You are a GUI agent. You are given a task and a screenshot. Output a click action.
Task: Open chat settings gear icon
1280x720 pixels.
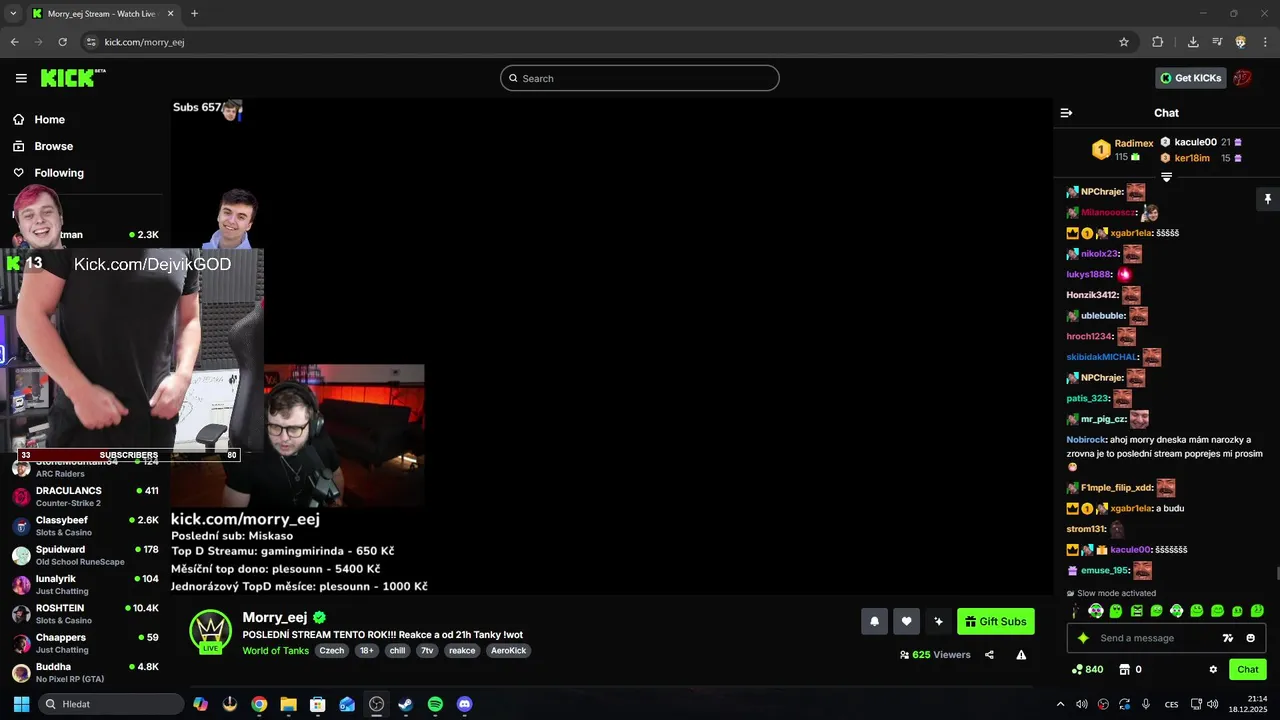1213,669
